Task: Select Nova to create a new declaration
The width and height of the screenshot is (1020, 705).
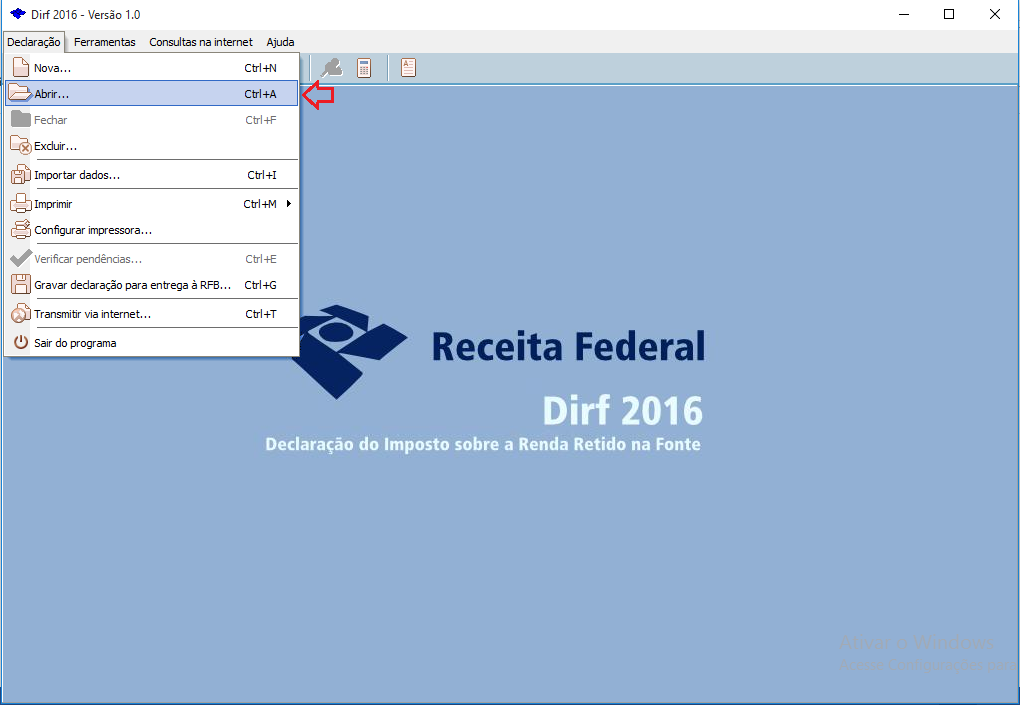Action: click(151, 68)
